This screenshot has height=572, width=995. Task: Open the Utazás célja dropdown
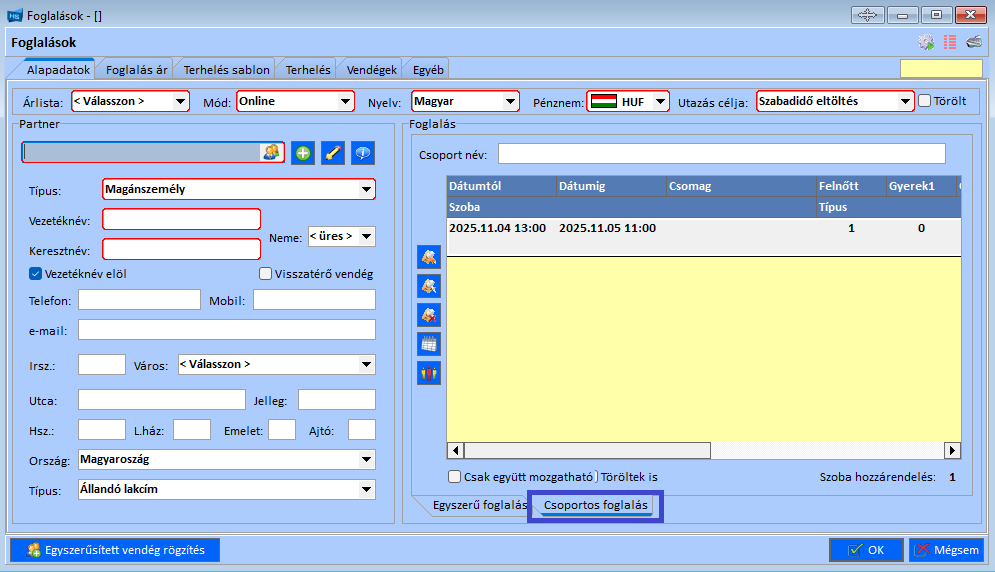coord(904,101)
